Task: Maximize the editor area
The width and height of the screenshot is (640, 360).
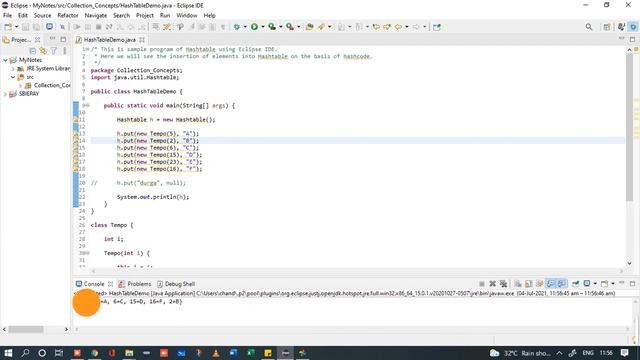Action: pos(632,39)
